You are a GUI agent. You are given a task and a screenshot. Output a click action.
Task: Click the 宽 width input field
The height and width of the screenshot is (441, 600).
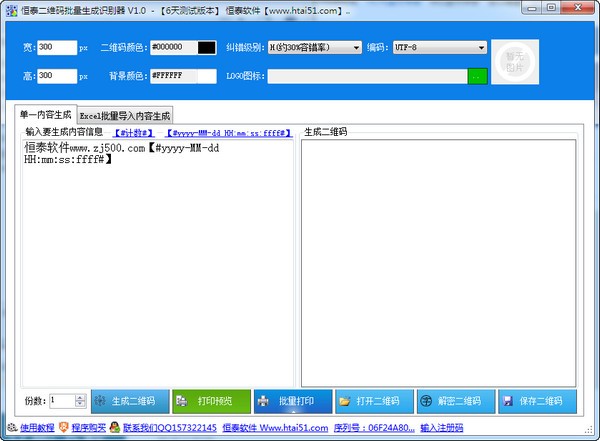[57, 47]
